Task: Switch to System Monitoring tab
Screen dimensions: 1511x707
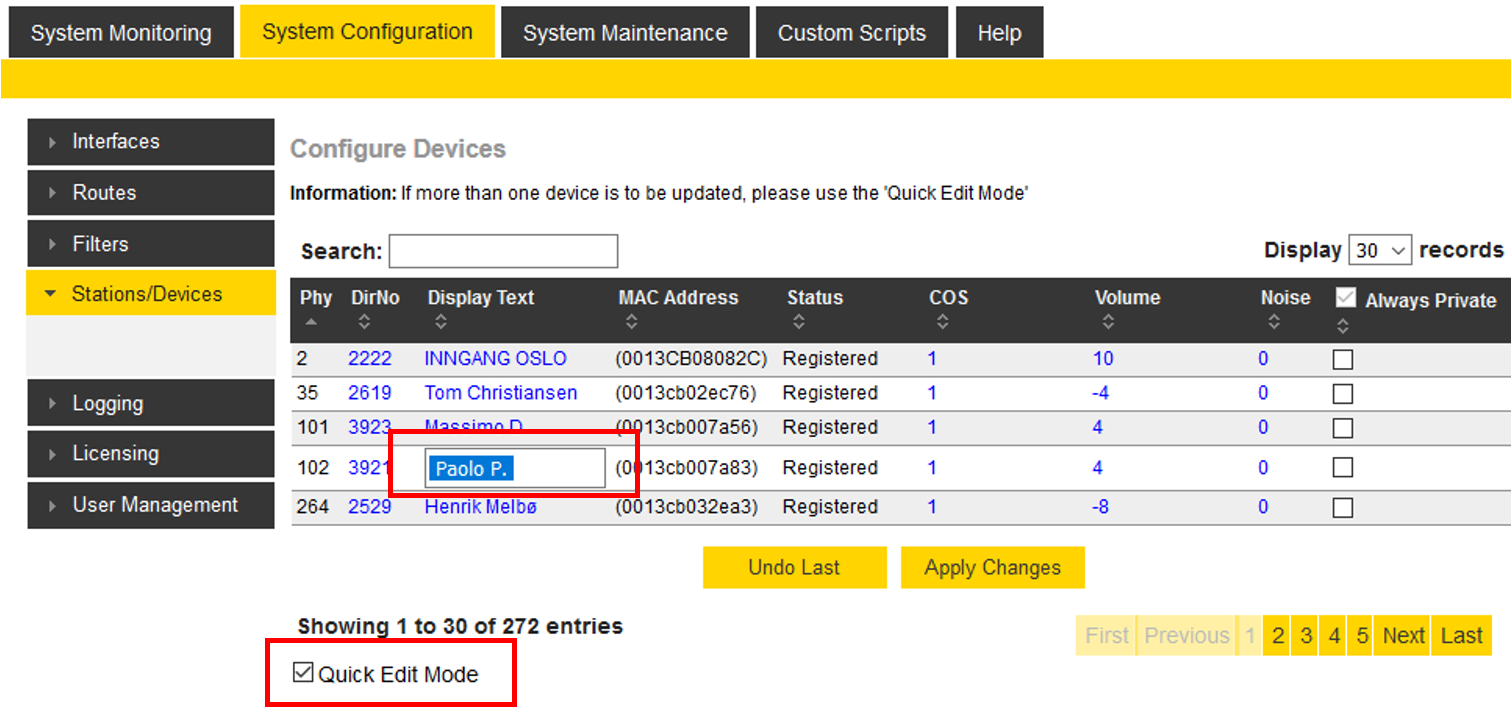Action: click(x=121, y=33)
